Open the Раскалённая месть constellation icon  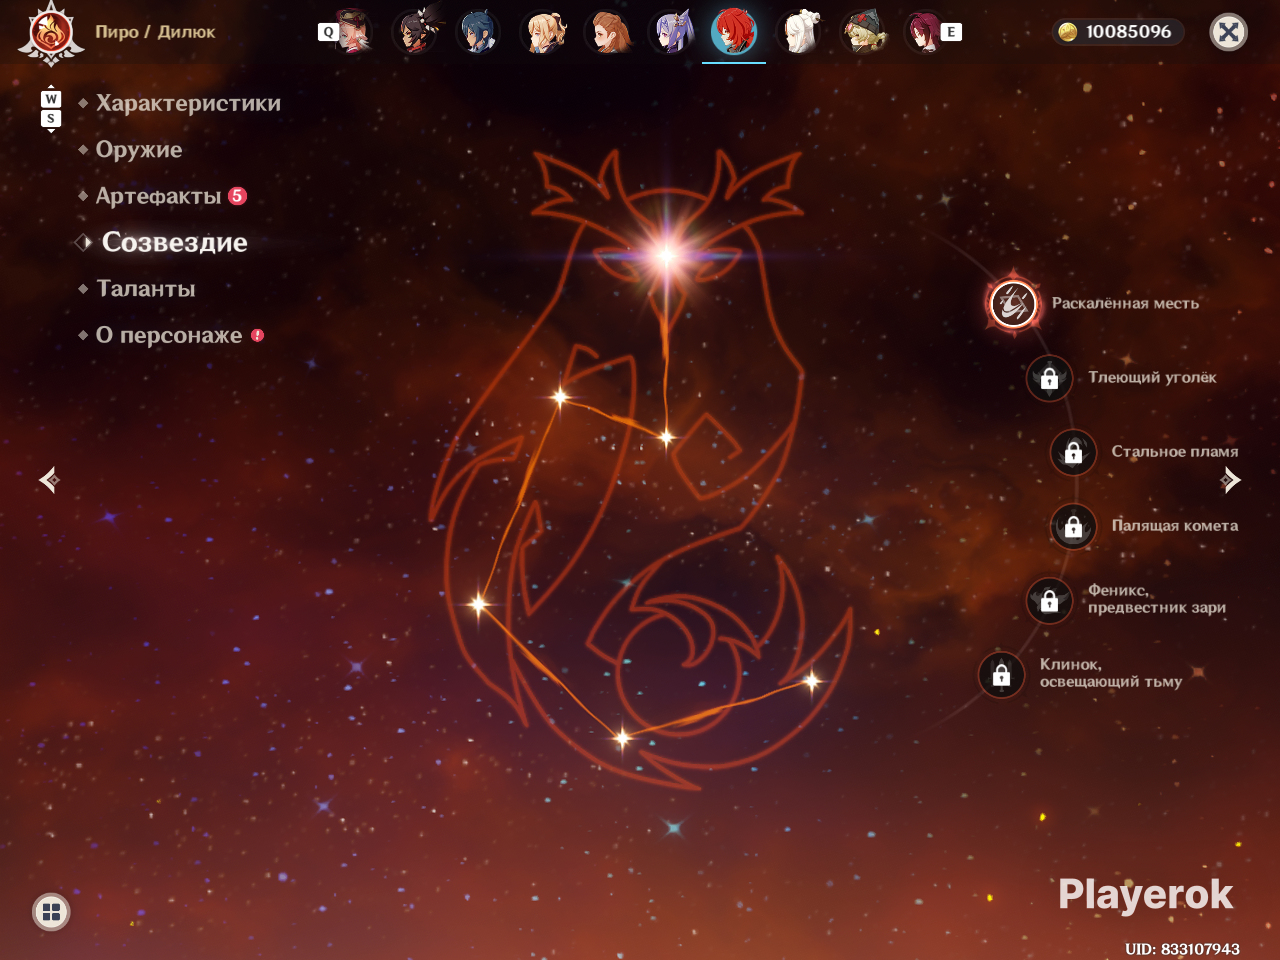pos(1013,304)
